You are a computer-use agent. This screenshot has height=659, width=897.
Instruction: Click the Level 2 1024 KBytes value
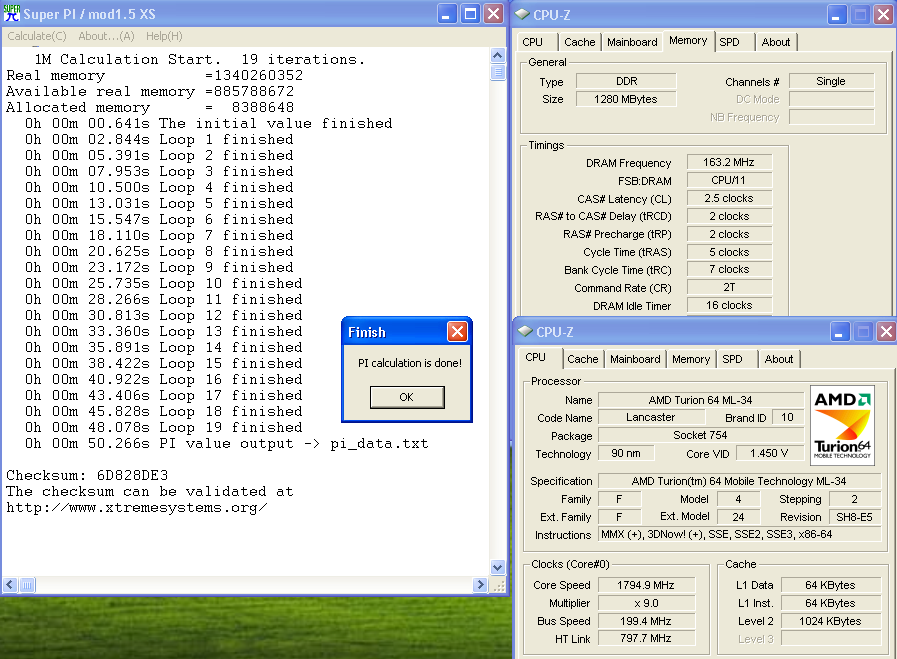click(831, 621)
